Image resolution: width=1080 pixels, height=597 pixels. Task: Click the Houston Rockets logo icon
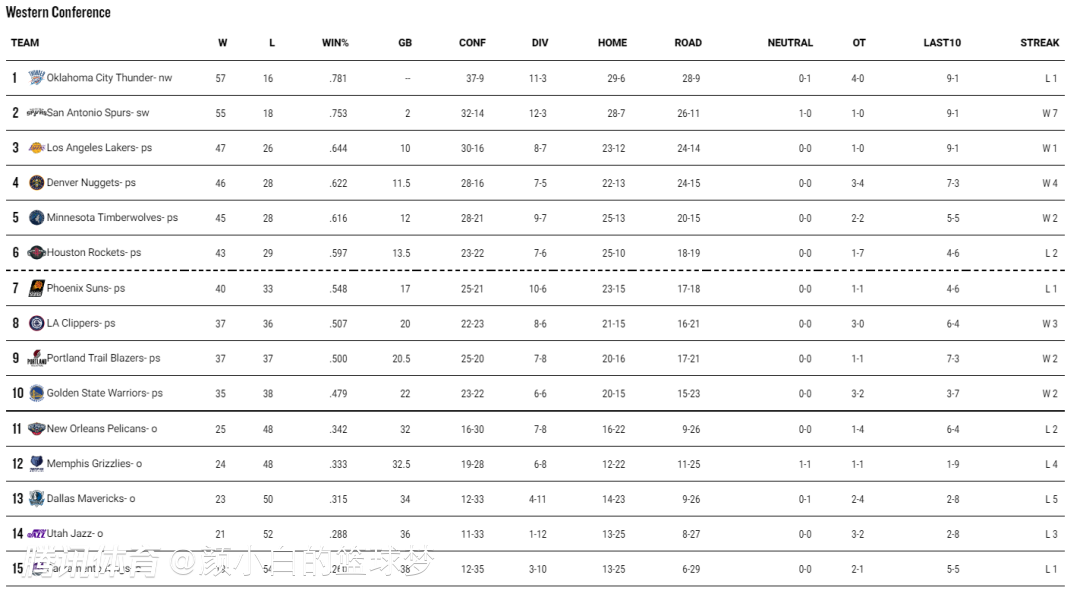tap(37, 253)
